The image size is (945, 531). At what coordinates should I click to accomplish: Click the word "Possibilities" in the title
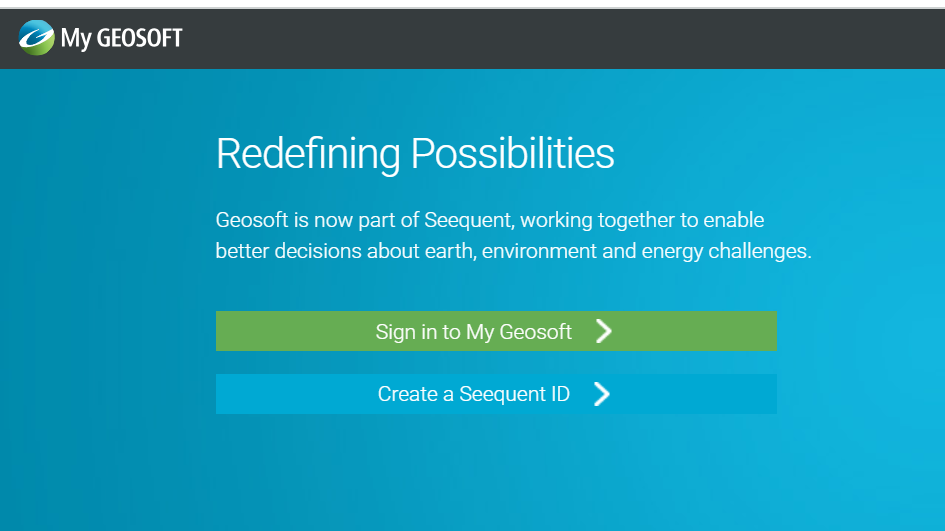[512, 154]
